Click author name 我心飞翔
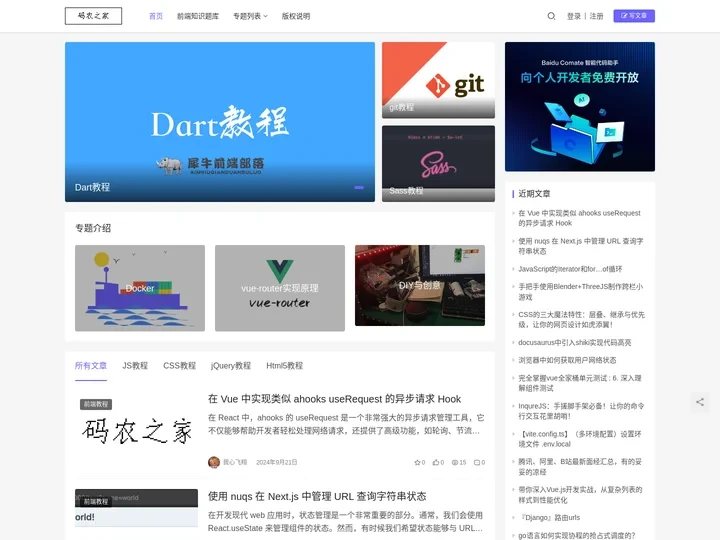720x540 pixels. point(235,462)
